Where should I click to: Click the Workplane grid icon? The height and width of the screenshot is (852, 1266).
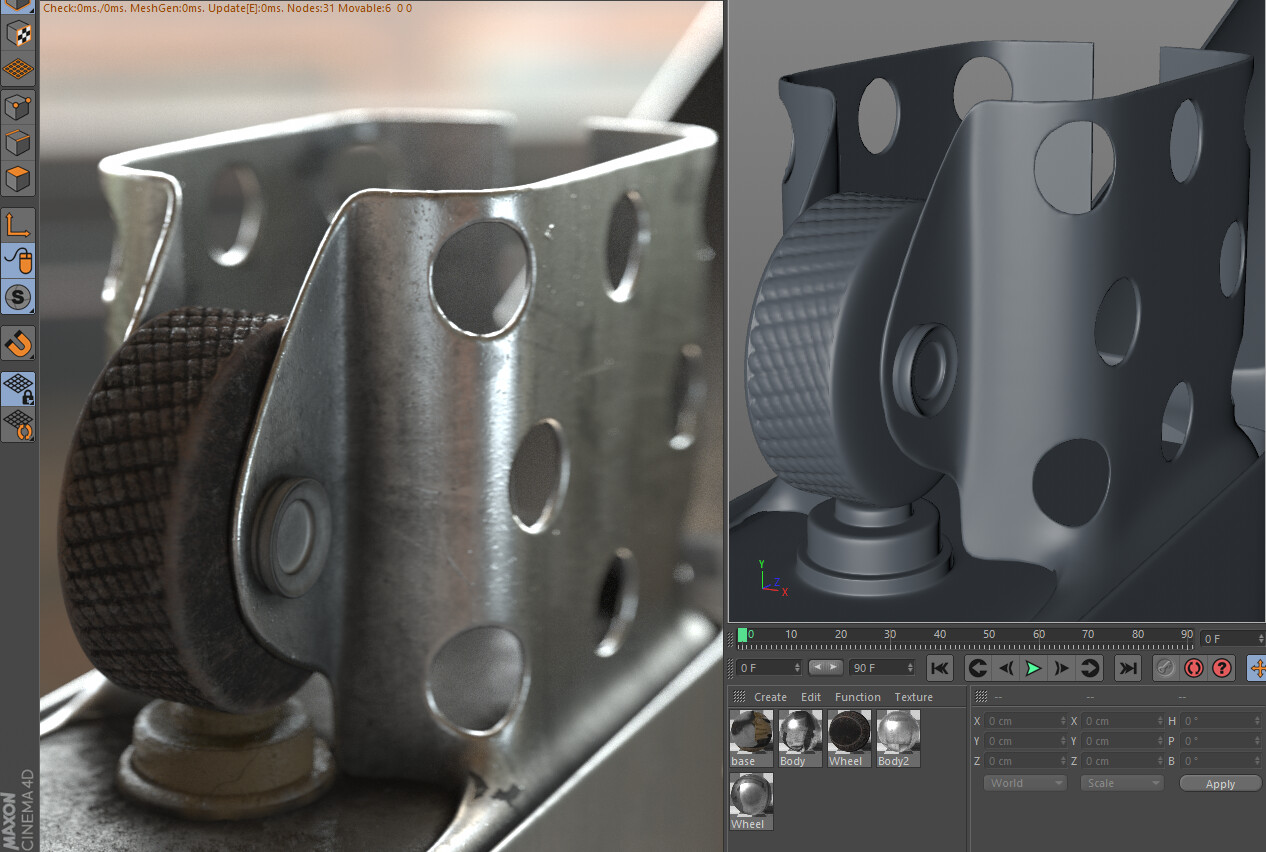19,70
